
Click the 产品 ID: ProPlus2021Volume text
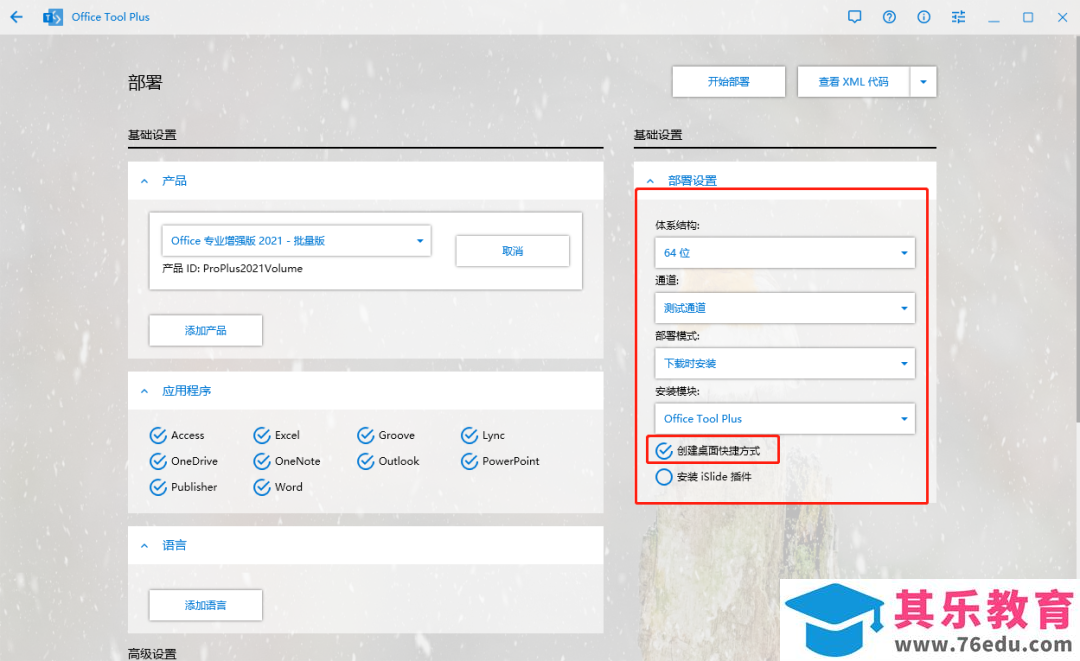(x=232, y=269)
